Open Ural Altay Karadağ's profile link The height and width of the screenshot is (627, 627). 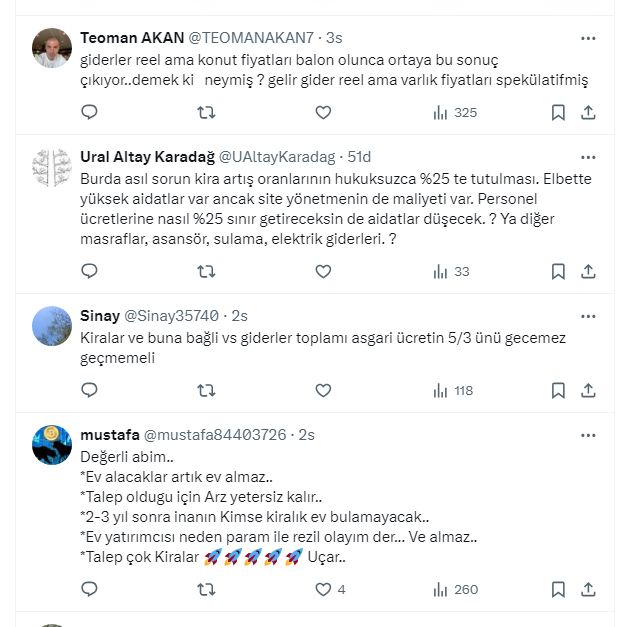(x=146, y=156)
